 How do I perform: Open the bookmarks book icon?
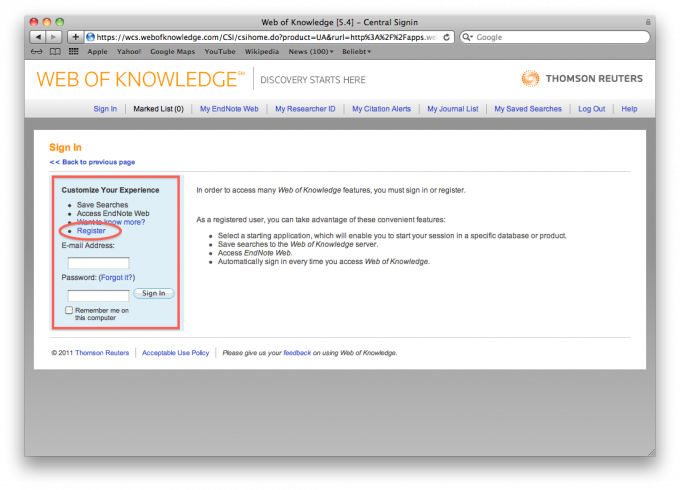(x=55, y=52)
